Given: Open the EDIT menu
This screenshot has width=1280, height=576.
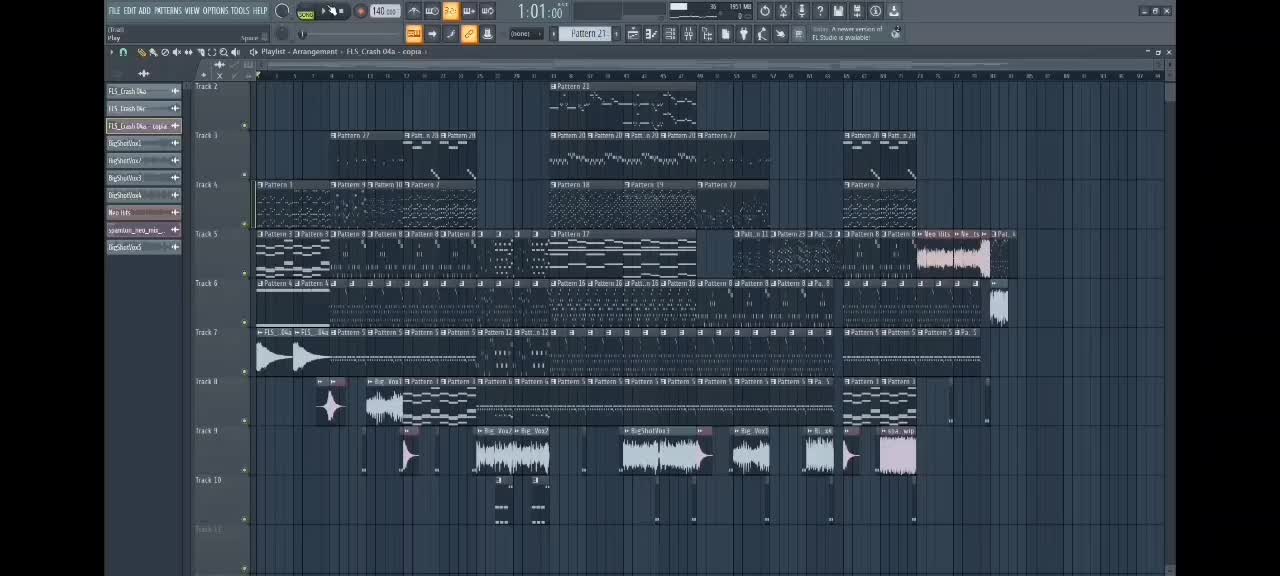Looking at the screenshot, I should (x=130, y=11).
